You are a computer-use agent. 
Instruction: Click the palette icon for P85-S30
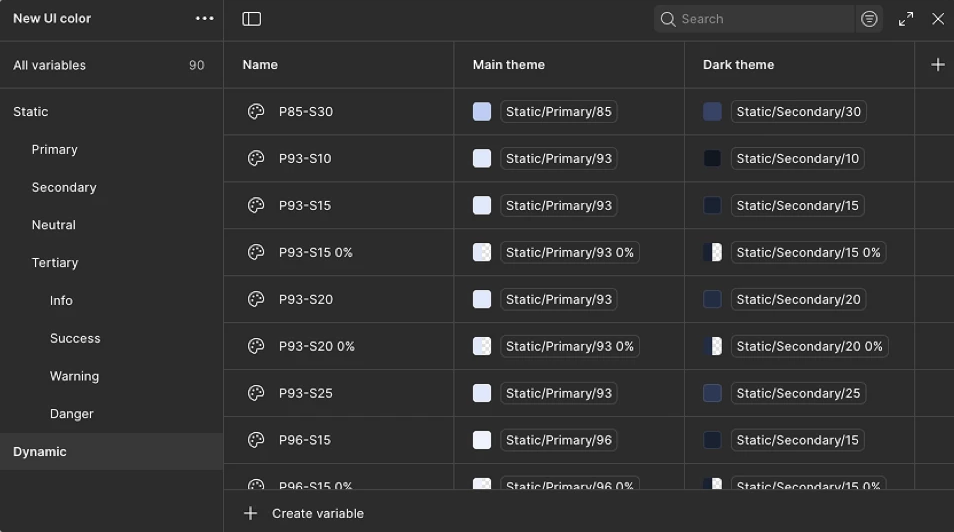(x=256, y=112)
